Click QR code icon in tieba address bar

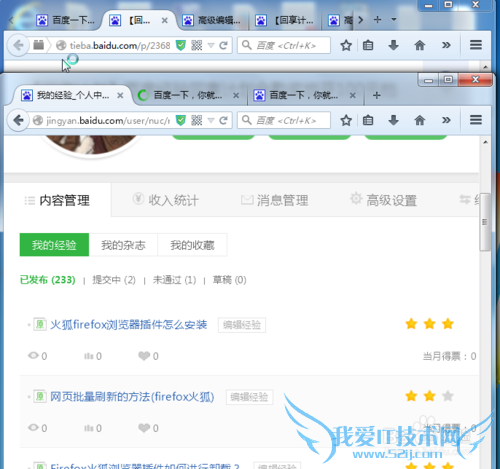[x=197, y=45]
